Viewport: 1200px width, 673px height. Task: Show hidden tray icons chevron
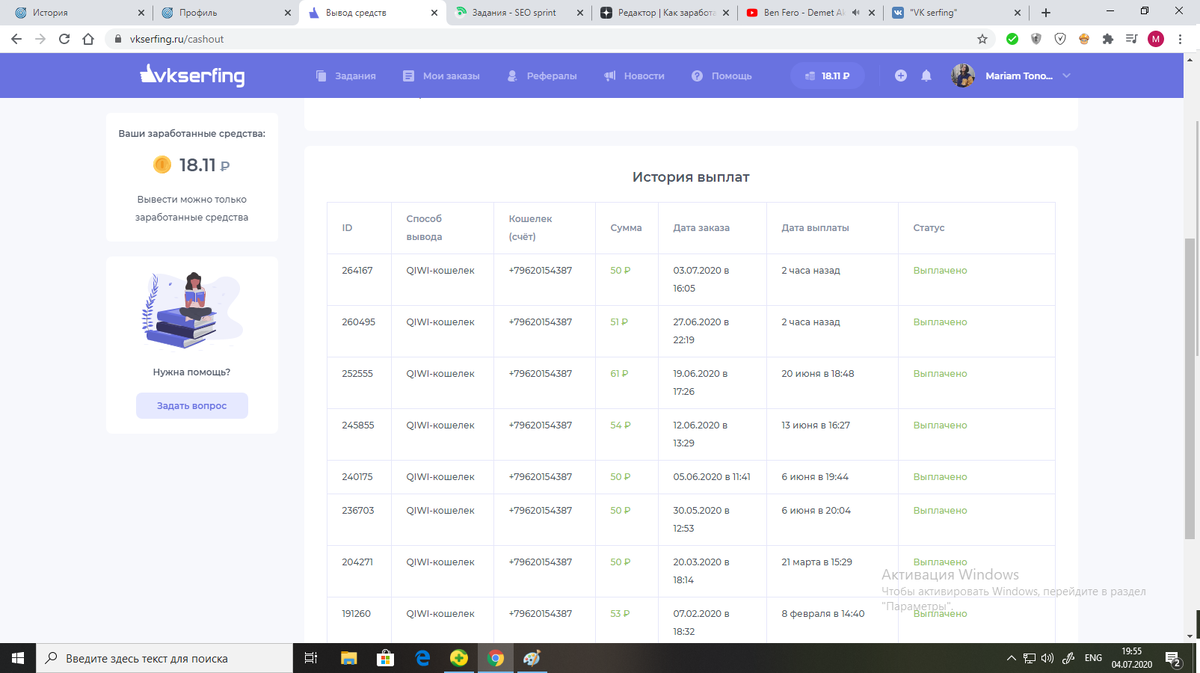coord(1012,658)
